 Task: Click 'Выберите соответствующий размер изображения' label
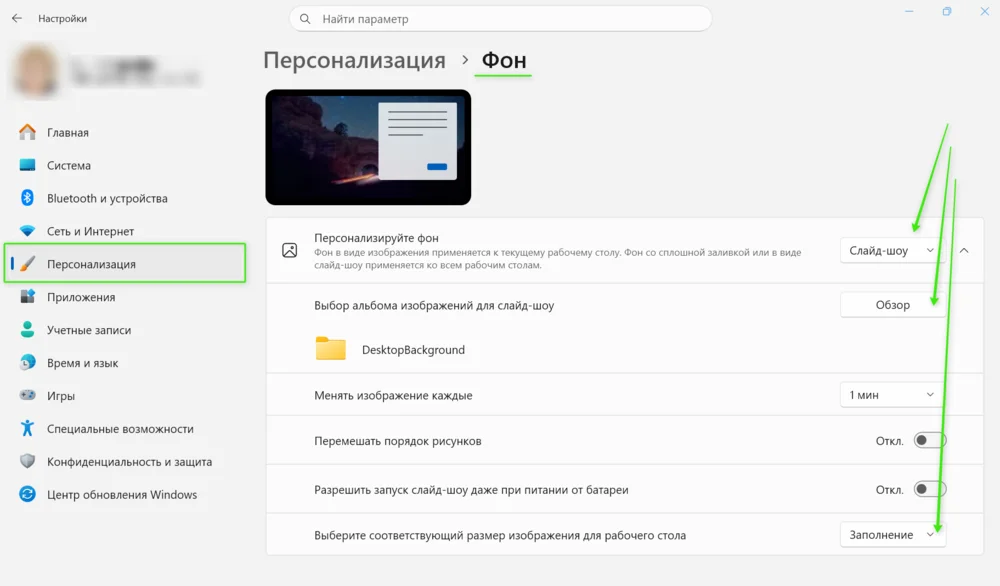[x=500, y=536]
